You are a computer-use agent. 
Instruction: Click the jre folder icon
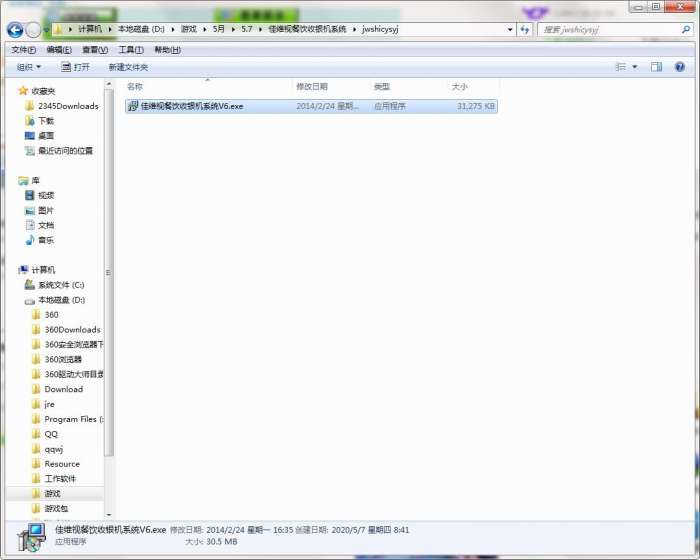37,404
